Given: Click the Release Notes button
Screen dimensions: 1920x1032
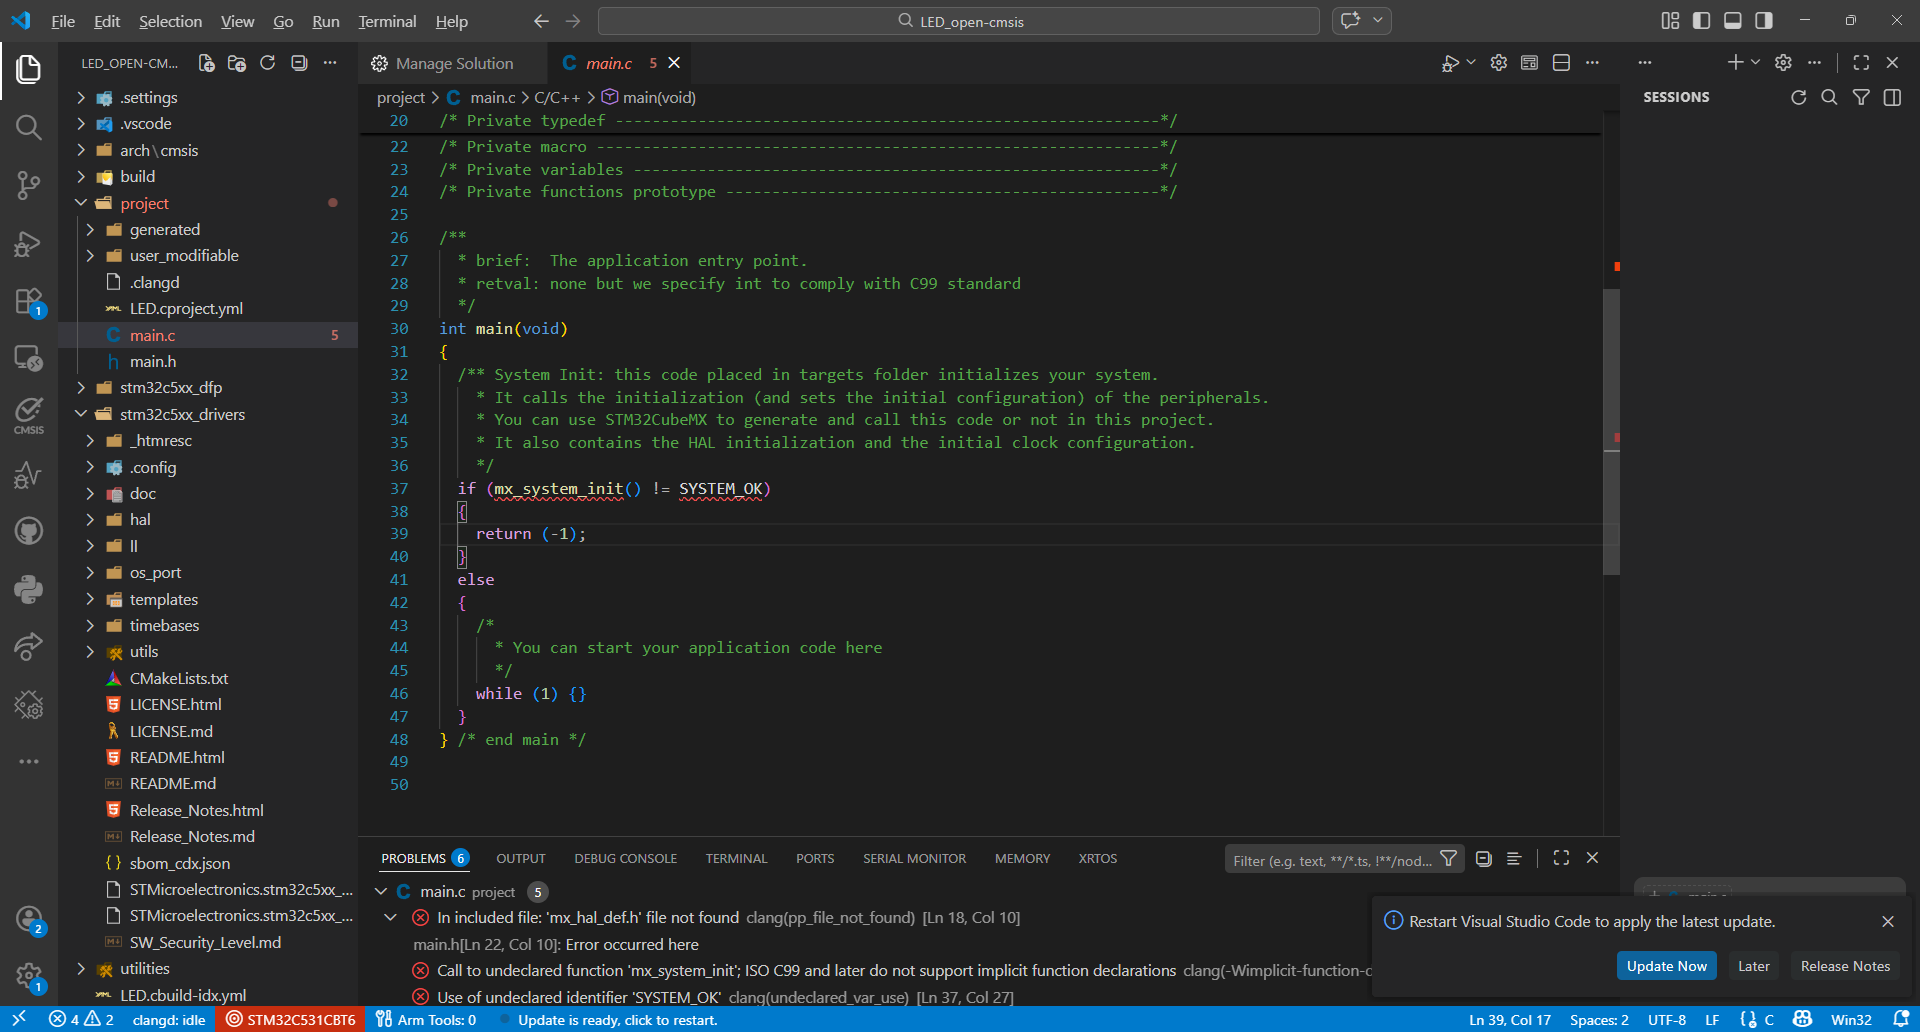Looking at the screenshot, I should point(1844,966).
